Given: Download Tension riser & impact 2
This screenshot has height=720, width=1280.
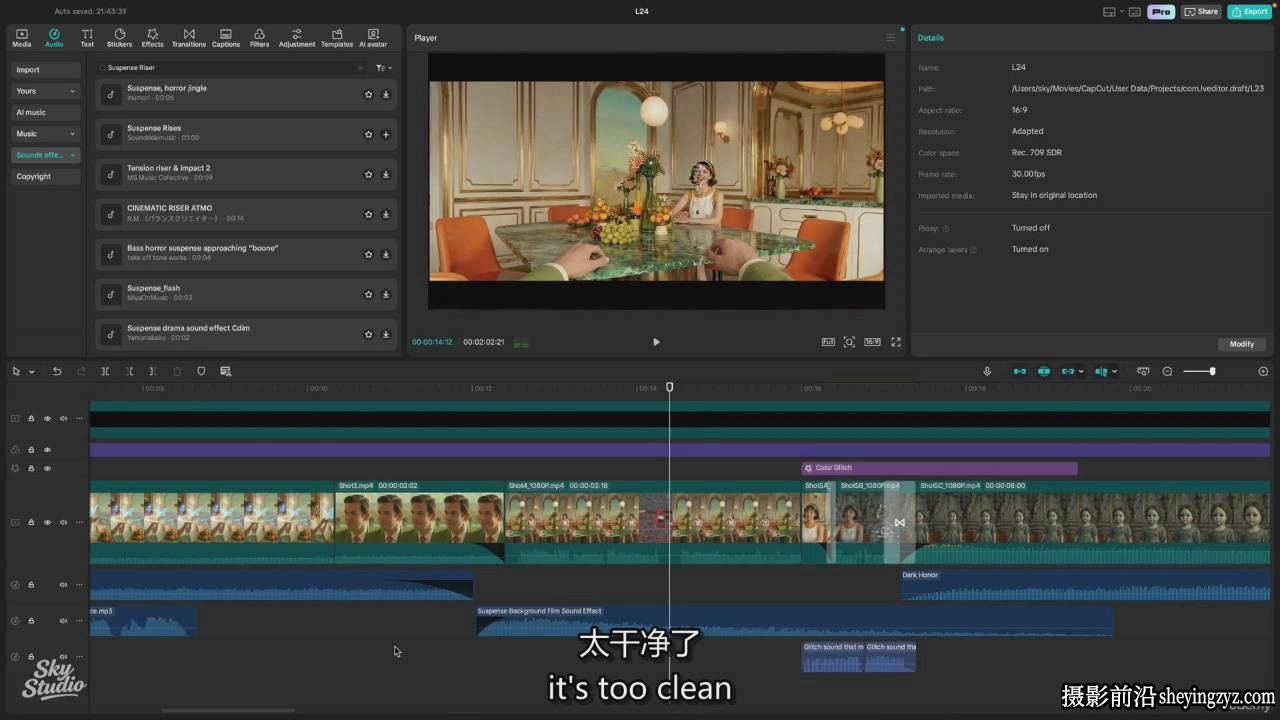Looking at the screenshot, I should pyautogui.click(x=386, y=174).
